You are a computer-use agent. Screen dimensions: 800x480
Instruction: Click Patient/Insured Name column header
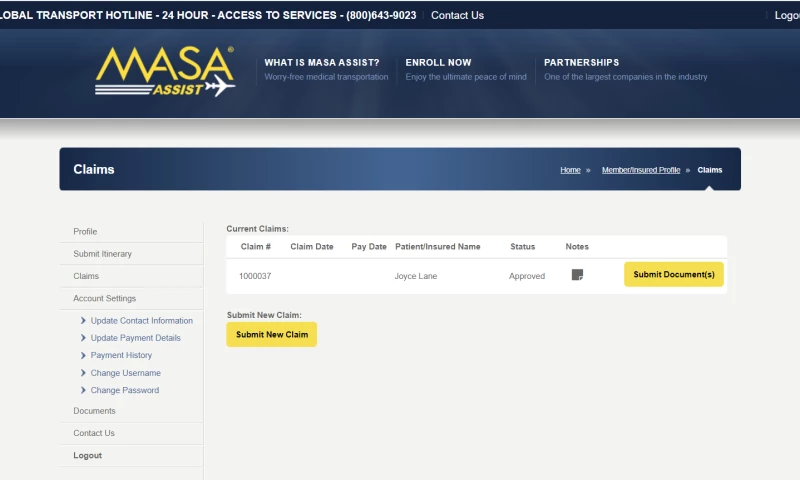pos(438,246)
